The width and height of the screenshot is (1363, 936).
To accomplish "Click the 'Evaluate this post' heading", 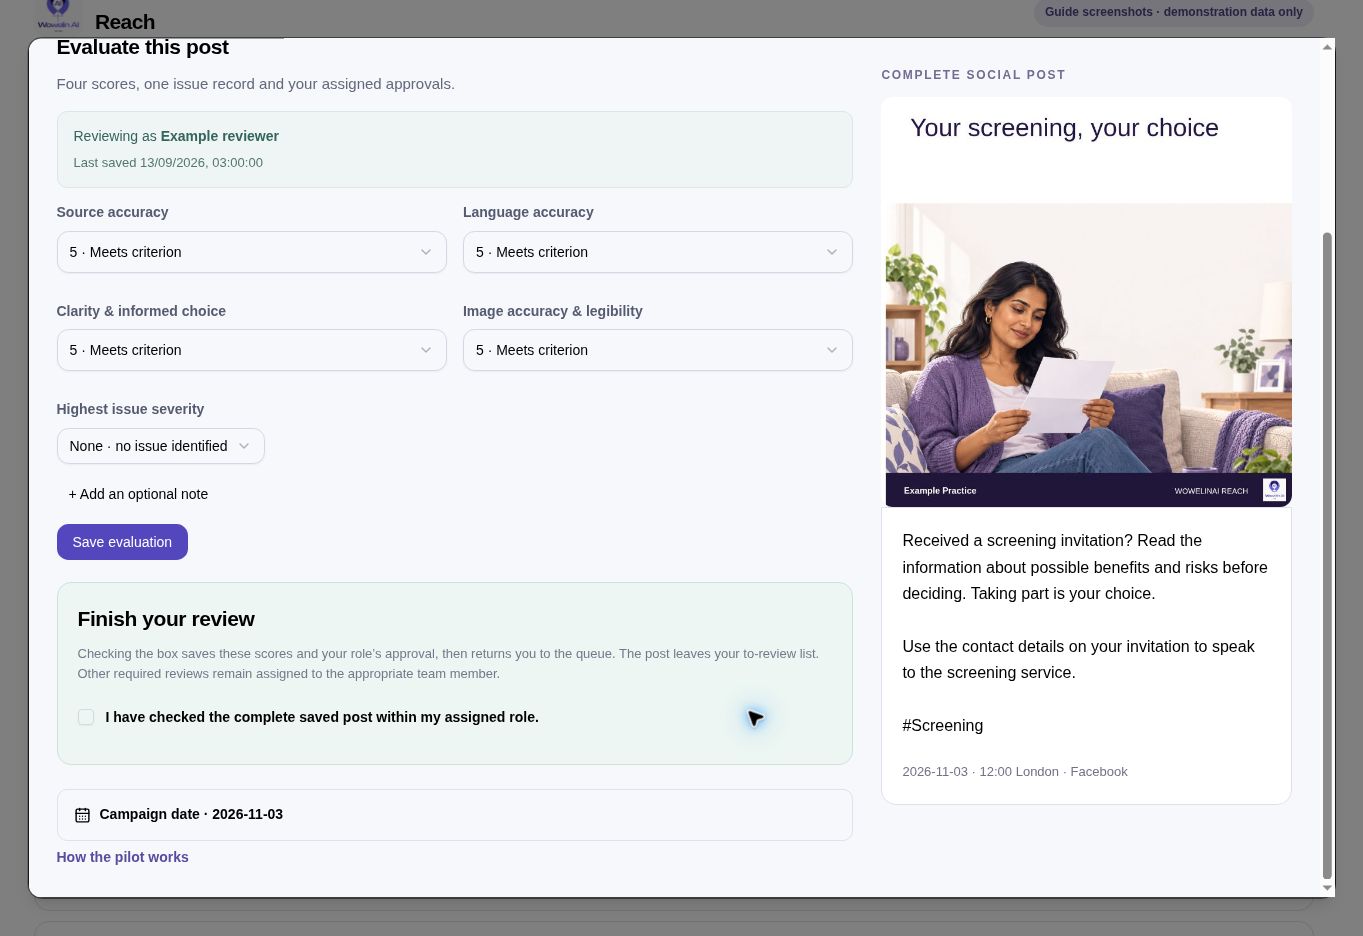I will click(142, 47).
